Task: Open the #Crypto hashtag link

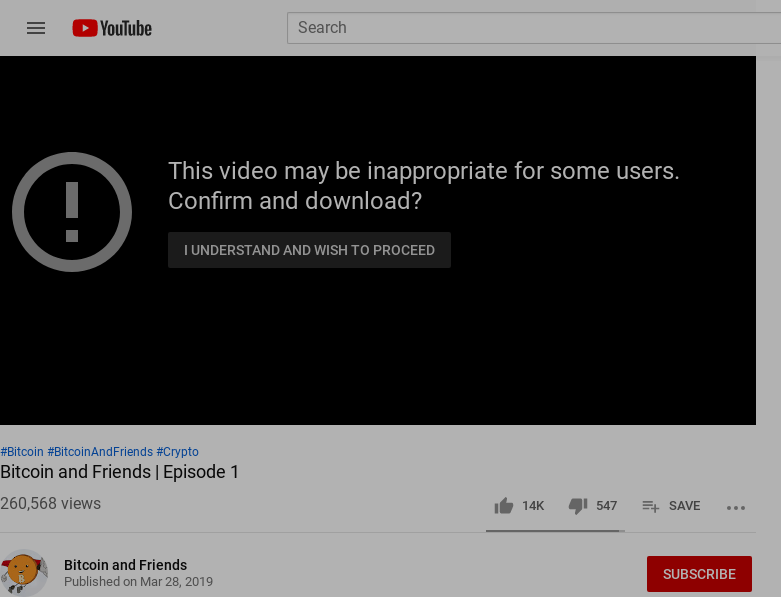Action: coord(177,452)
